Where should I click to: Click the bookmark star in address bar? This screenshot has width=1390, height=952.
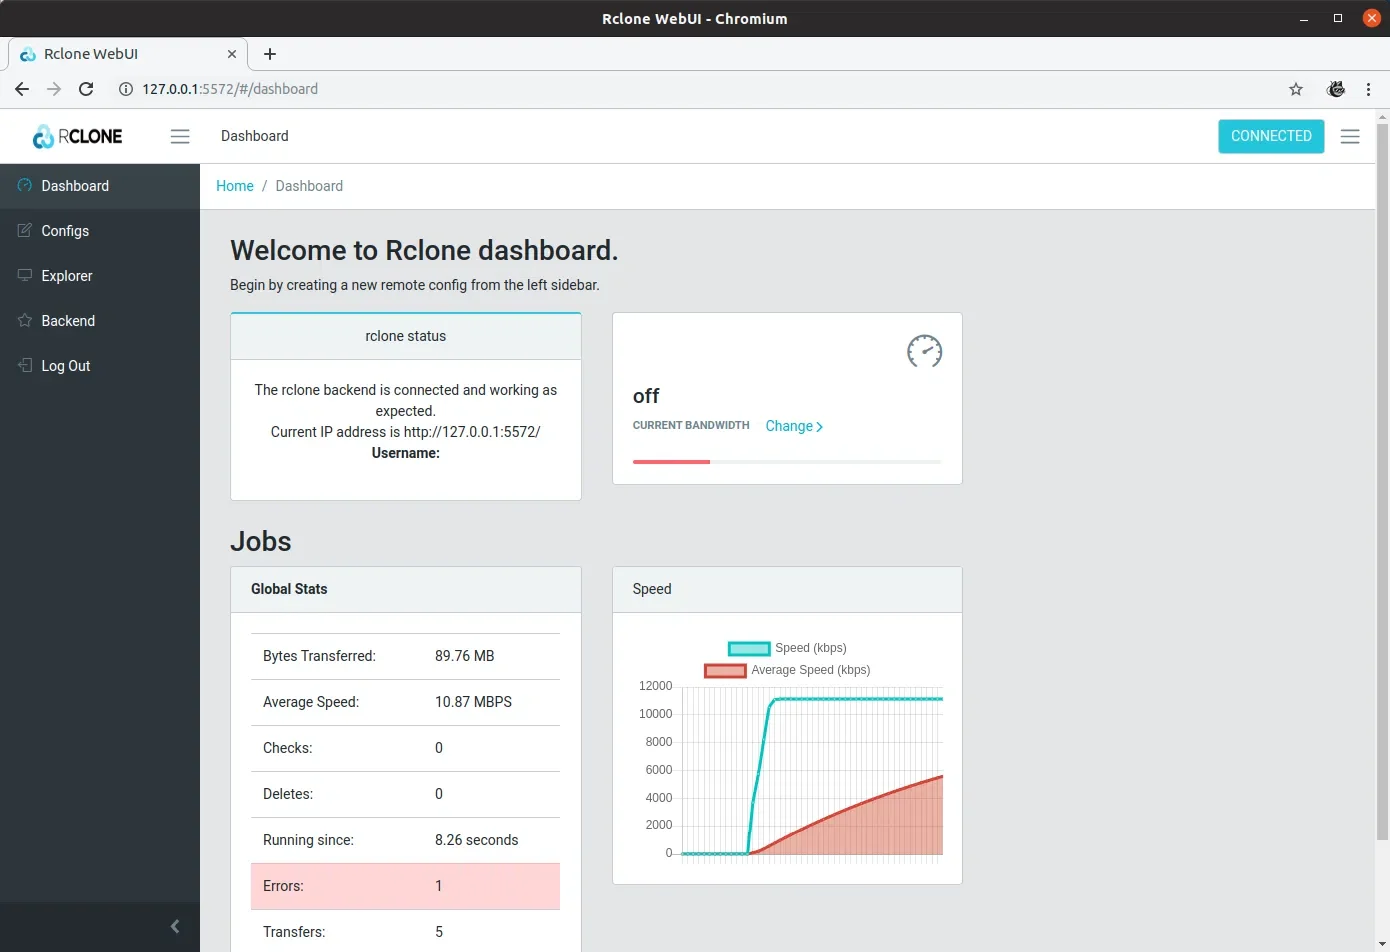(x=1295, y=89)
